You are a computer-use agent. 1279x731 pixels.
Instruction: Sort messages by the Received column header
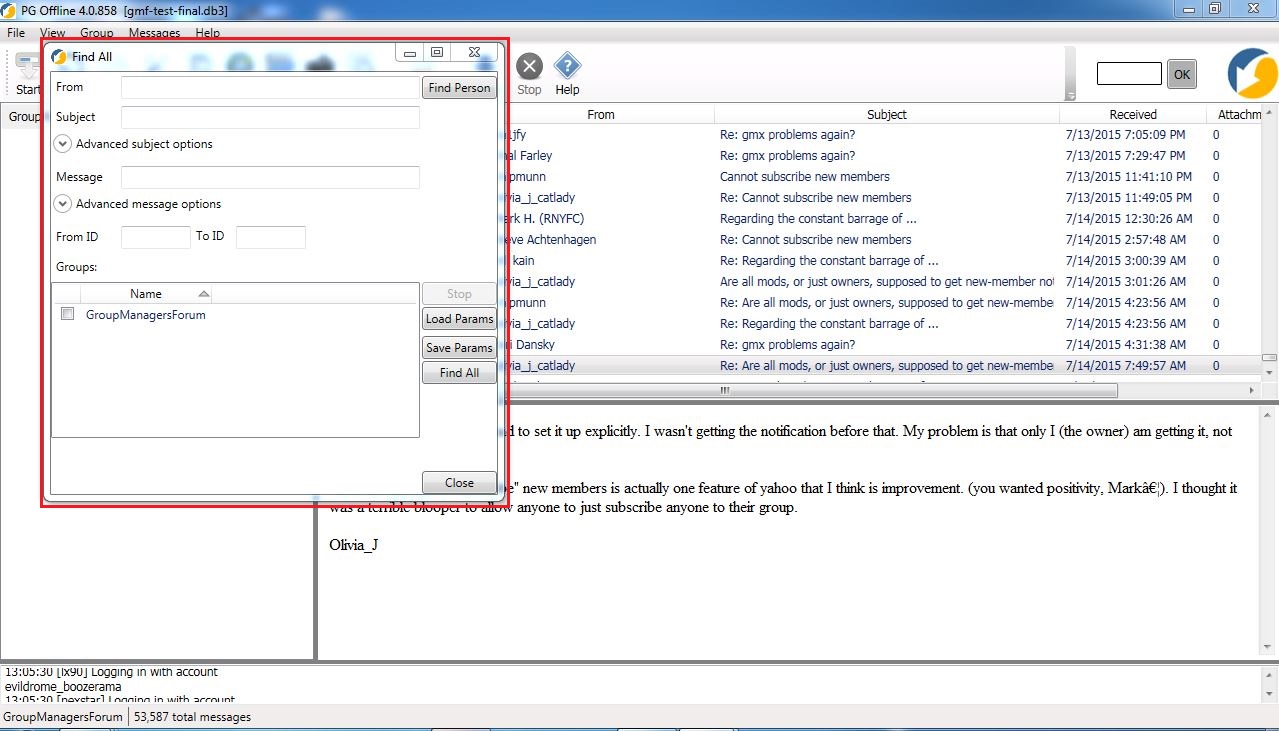1132,114
